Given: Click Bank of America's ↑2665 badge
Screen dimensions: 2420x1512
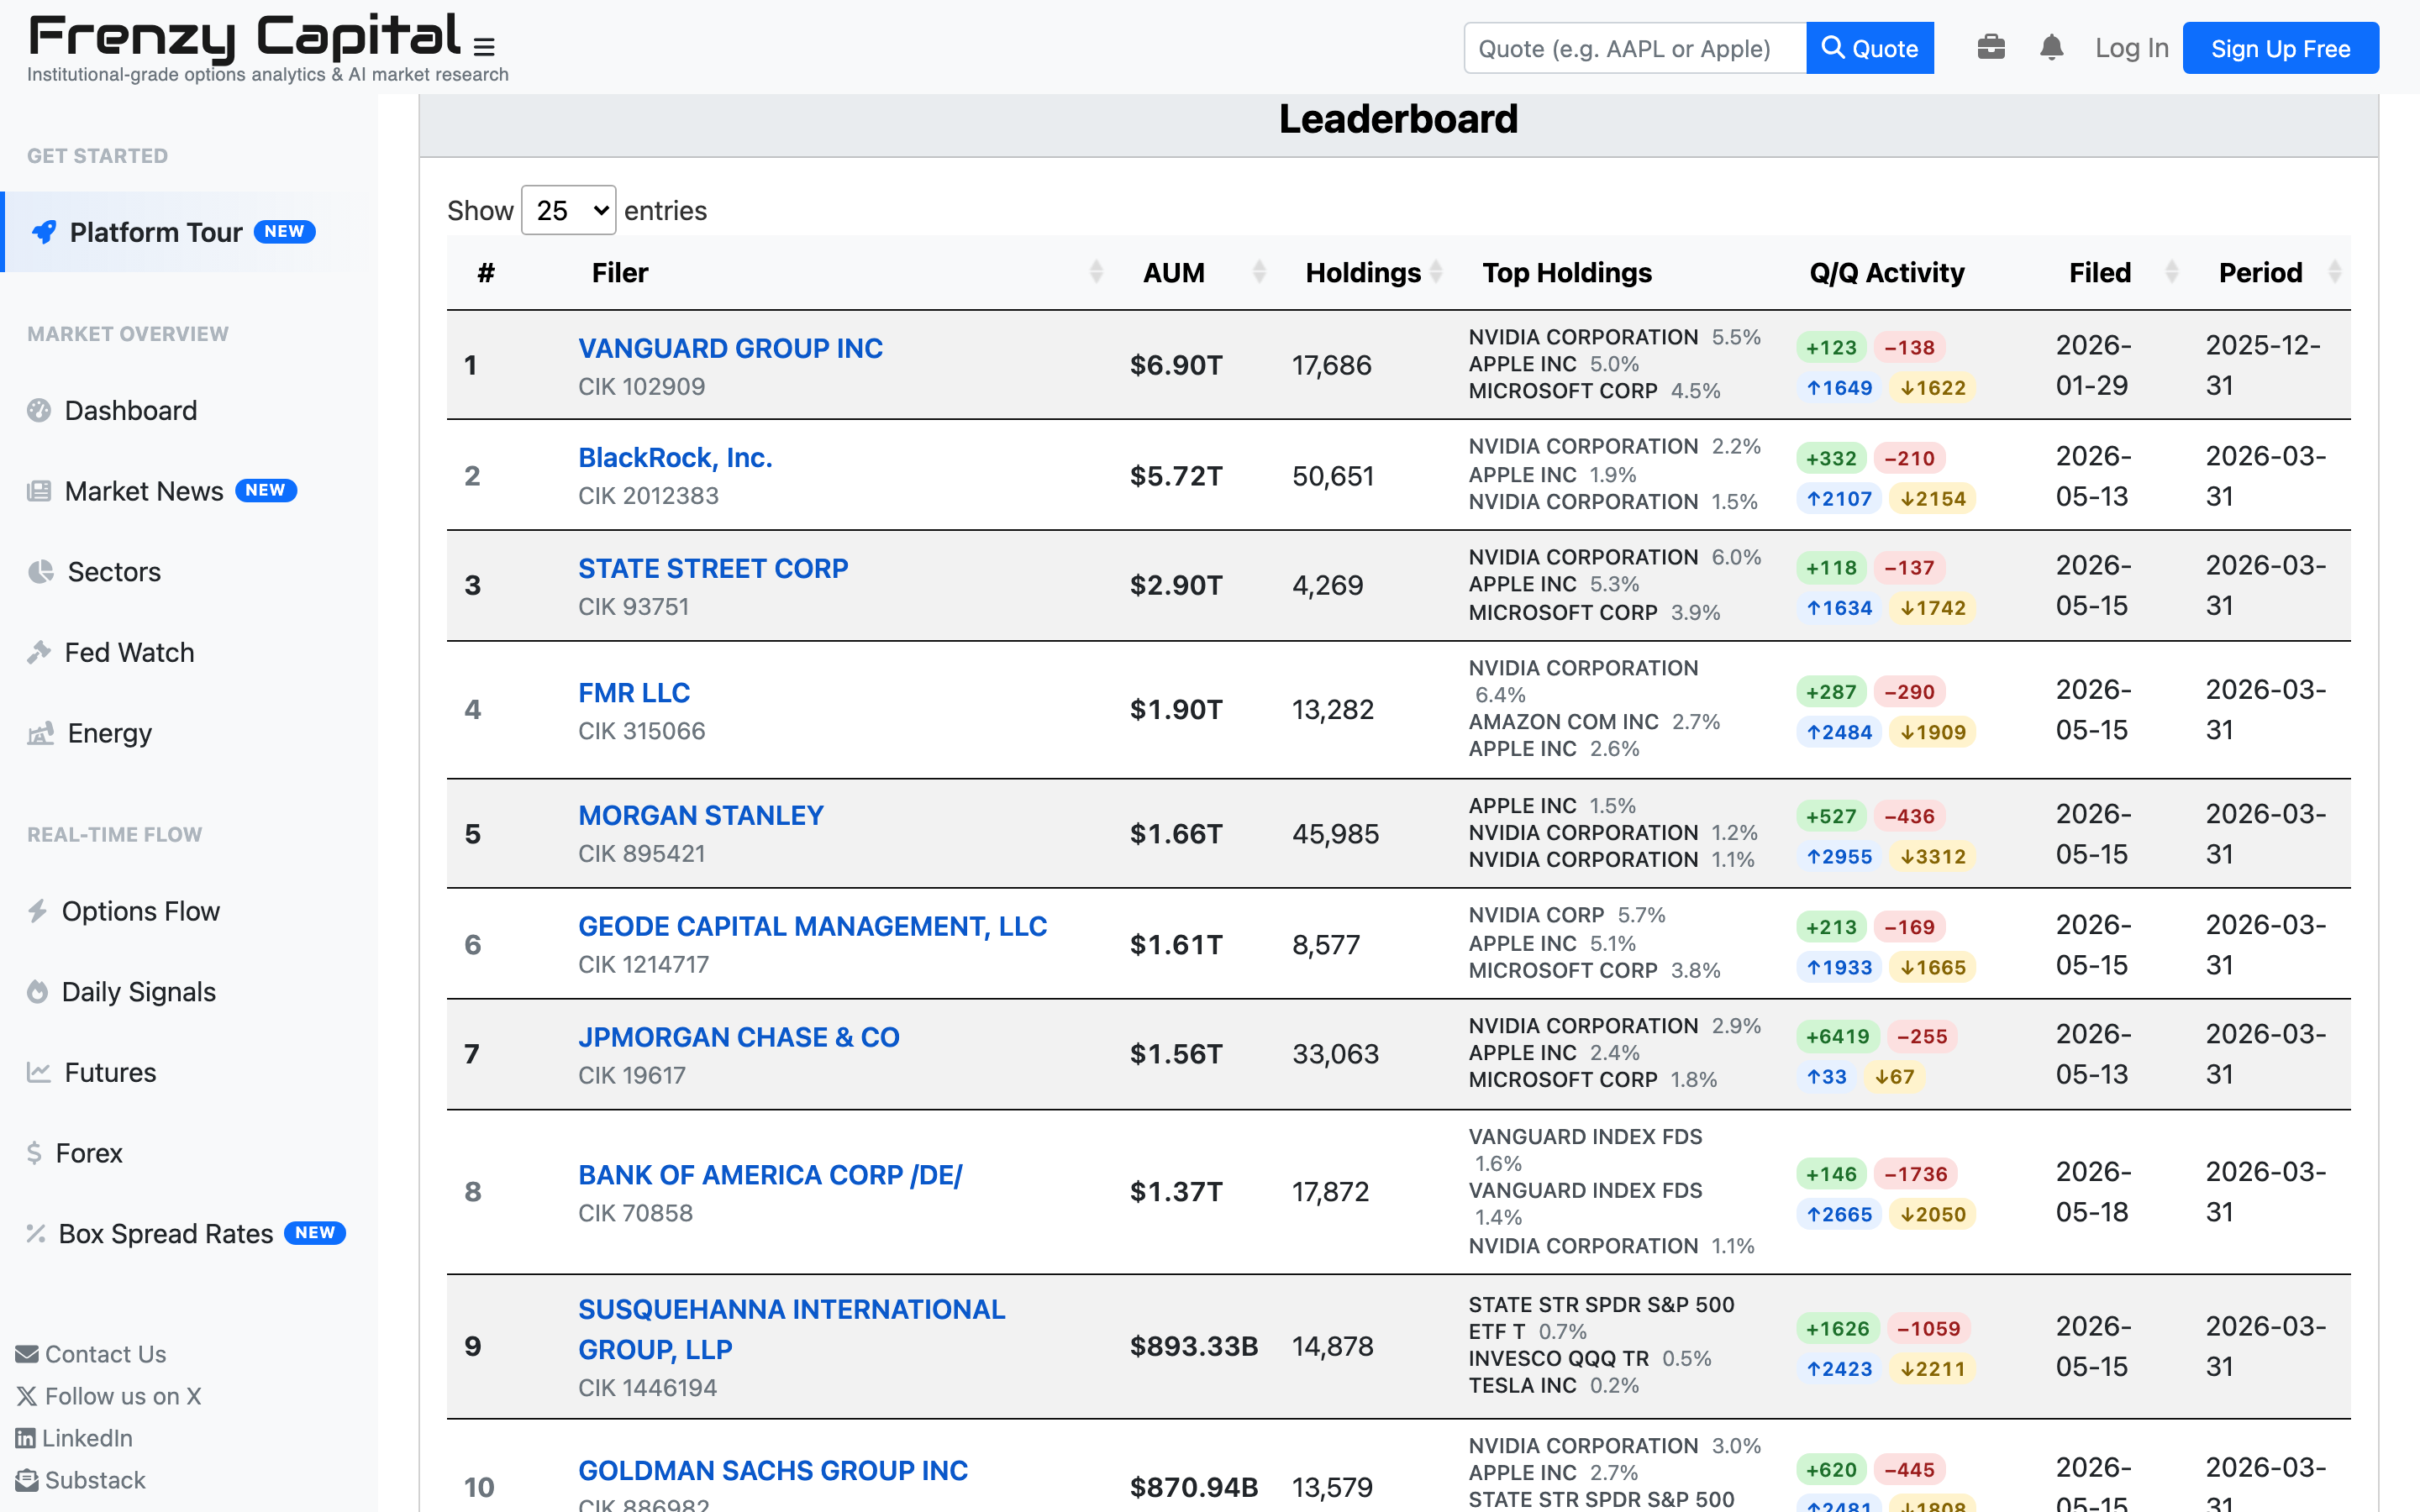Looking at the screenshot, I should pyautogui.click(x=1839, y=1214).
